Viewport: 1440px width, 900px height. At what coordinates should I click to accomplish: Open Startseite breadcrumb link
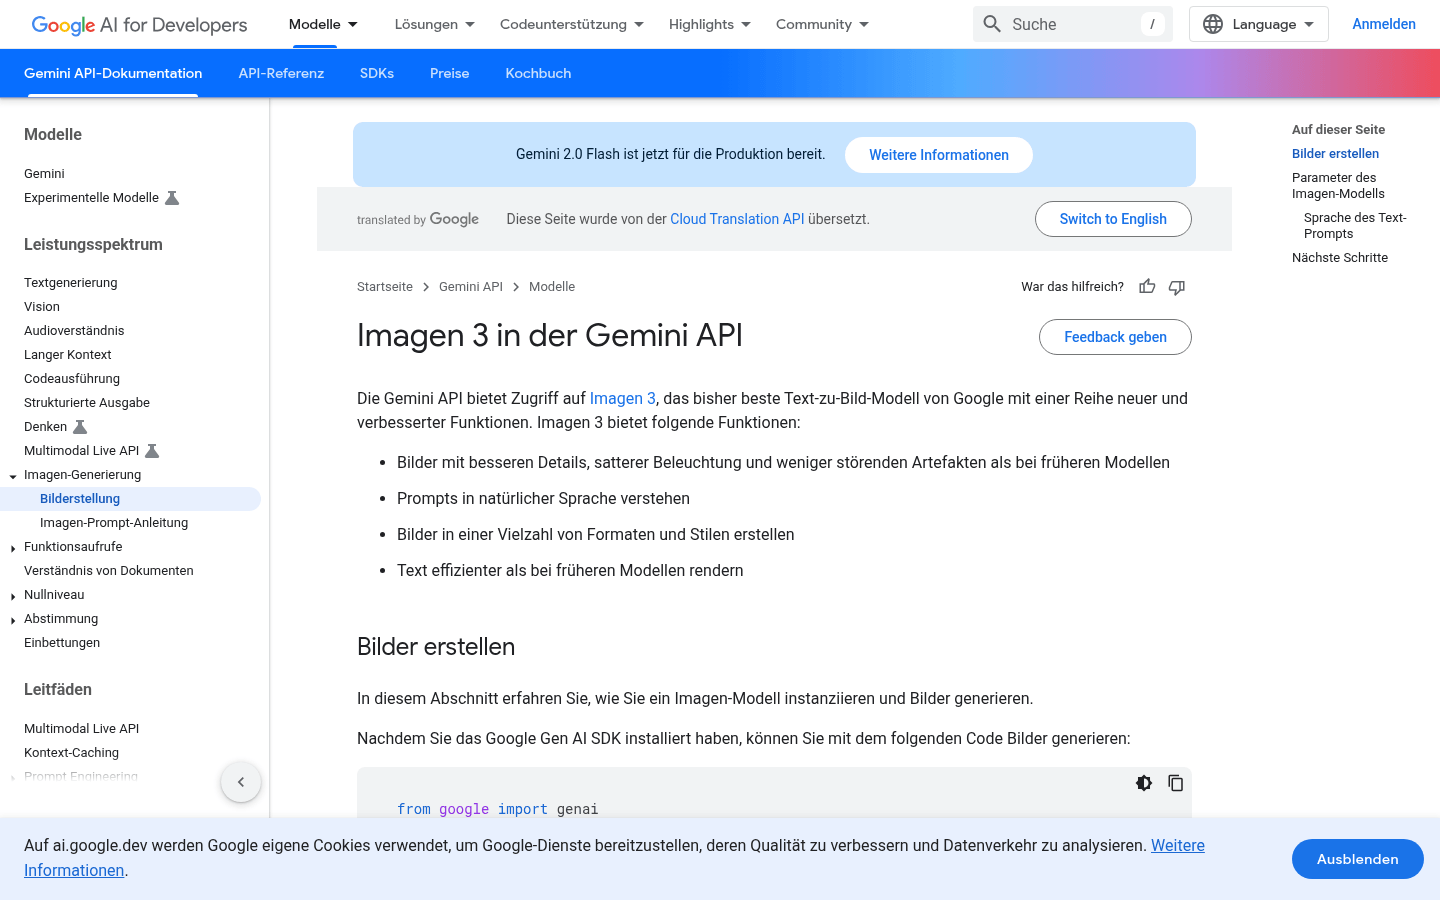coord(385,287)
